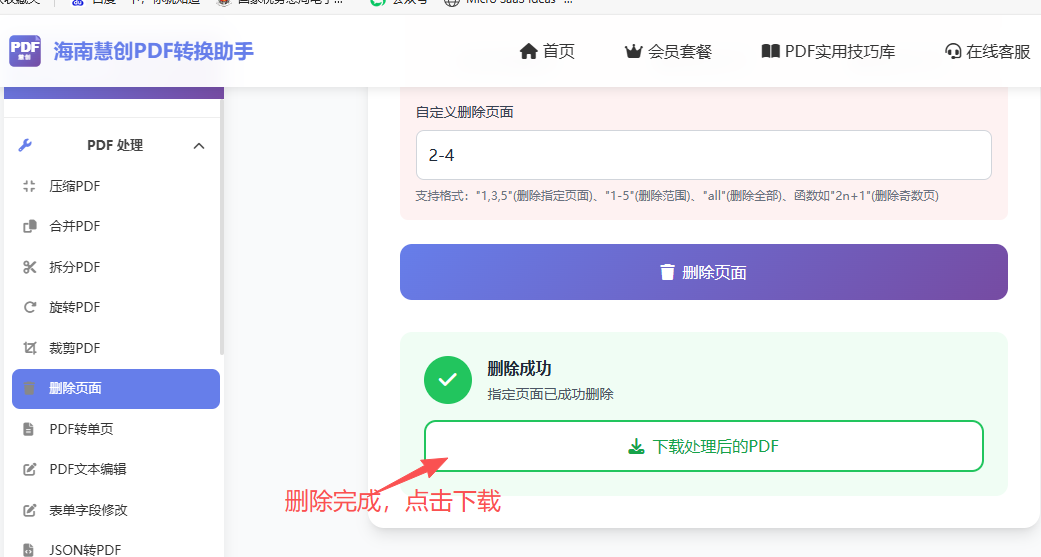
Task: Click the sidebar vertical scrollbar
Action: [x=222, y=226]
